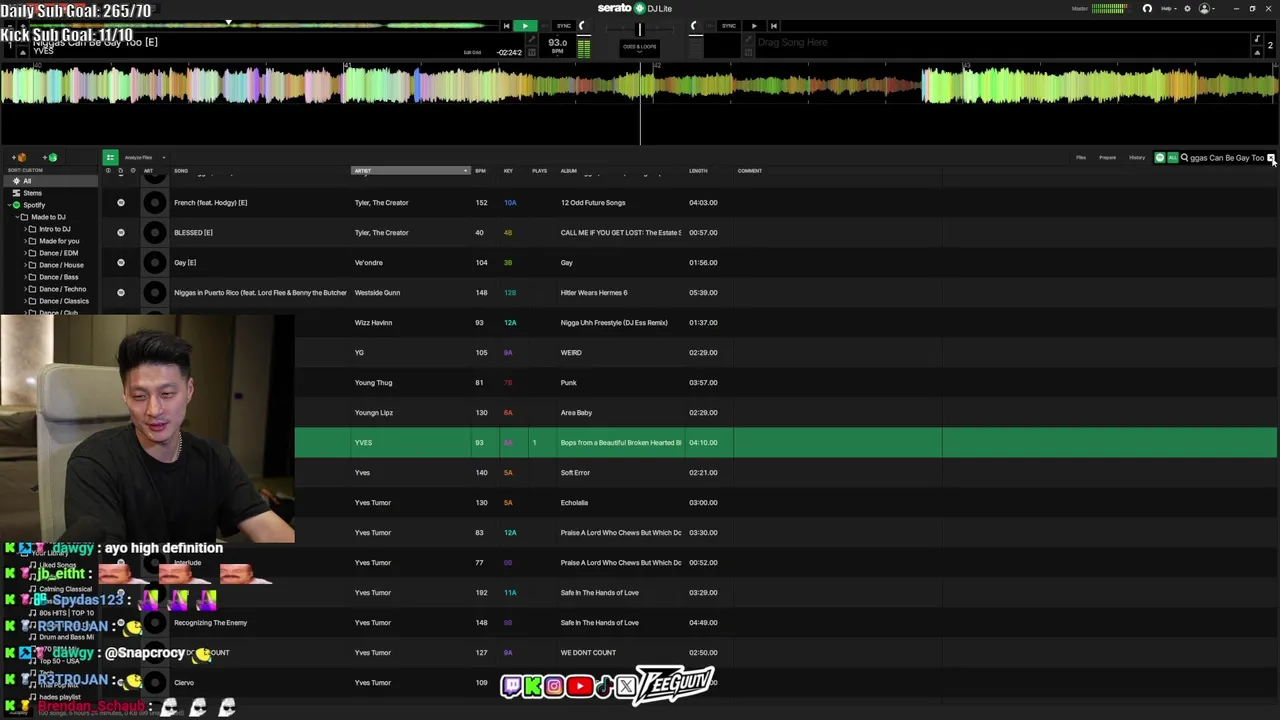Open the History panel tab
Screen dimensions: 1280x720
(1137, 157)
